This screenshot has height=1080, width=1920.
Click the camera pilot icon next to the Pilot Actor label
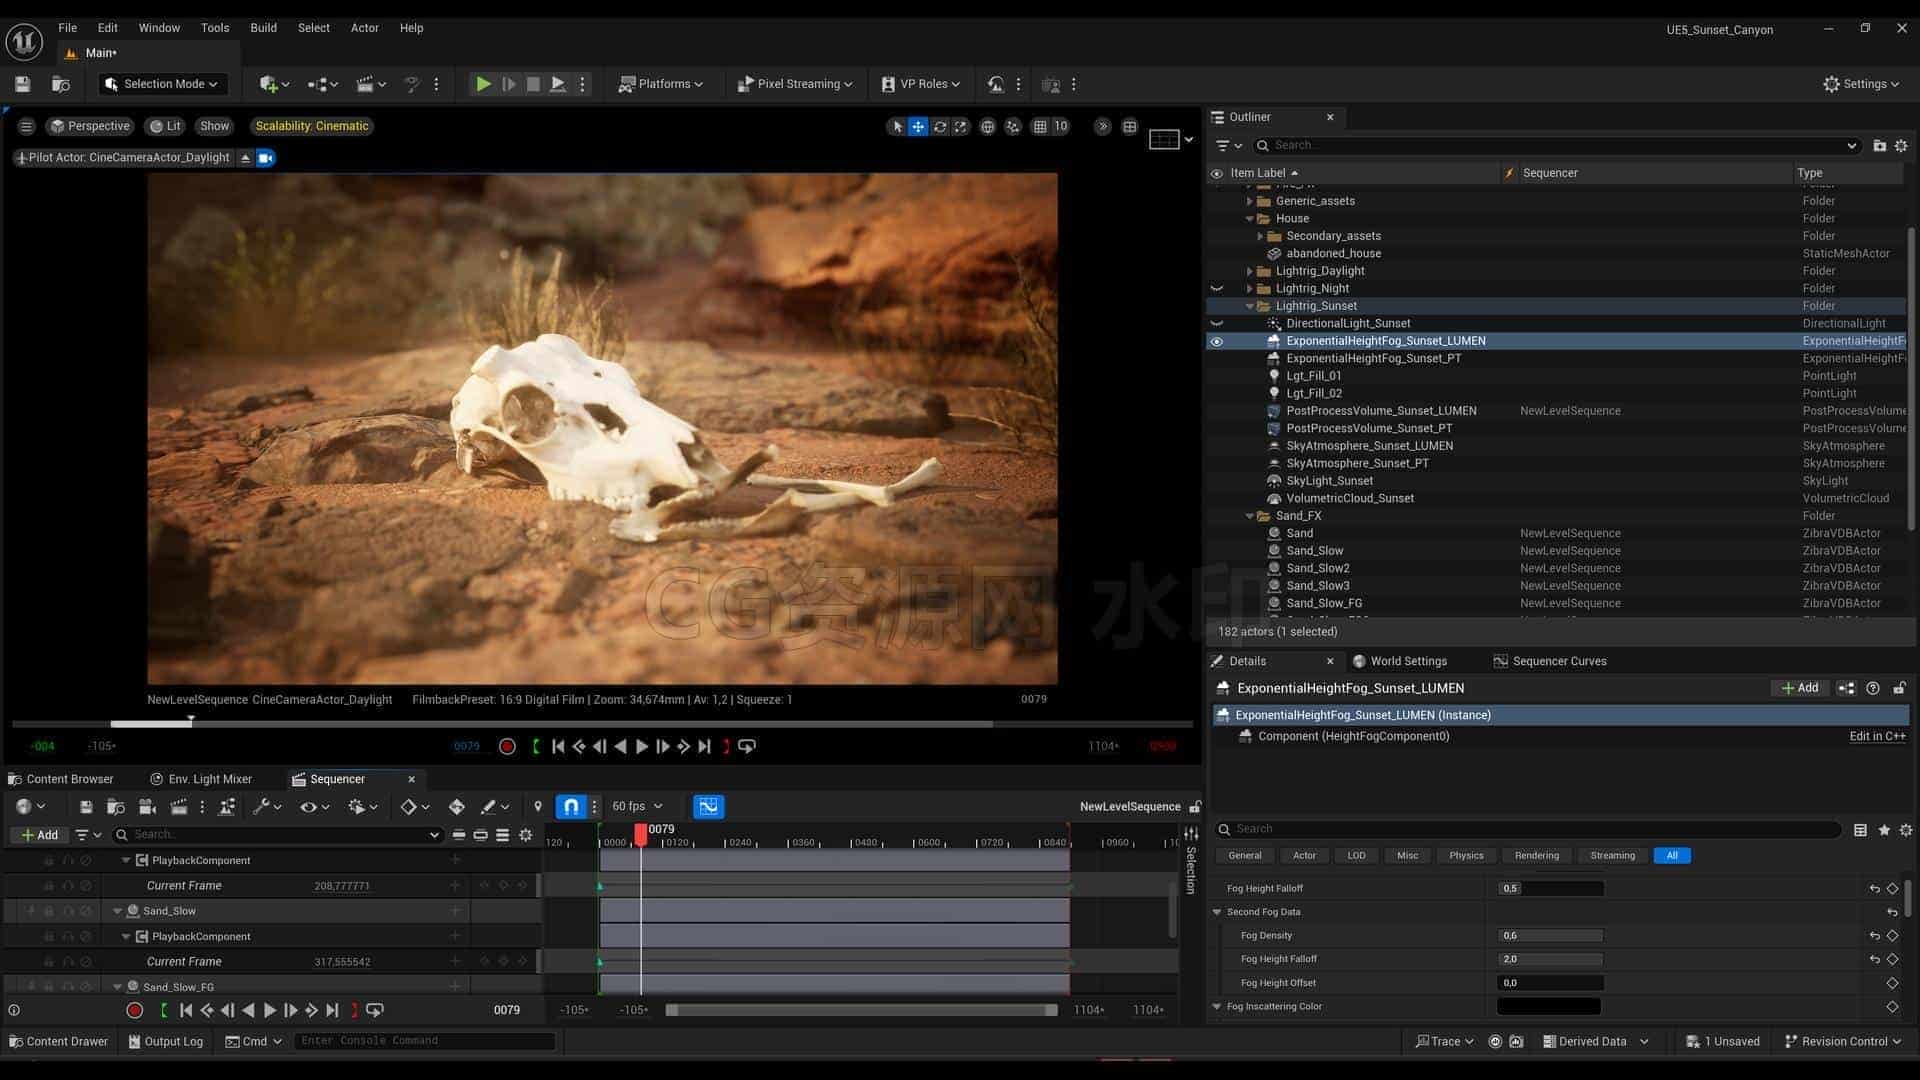[266, 158]
